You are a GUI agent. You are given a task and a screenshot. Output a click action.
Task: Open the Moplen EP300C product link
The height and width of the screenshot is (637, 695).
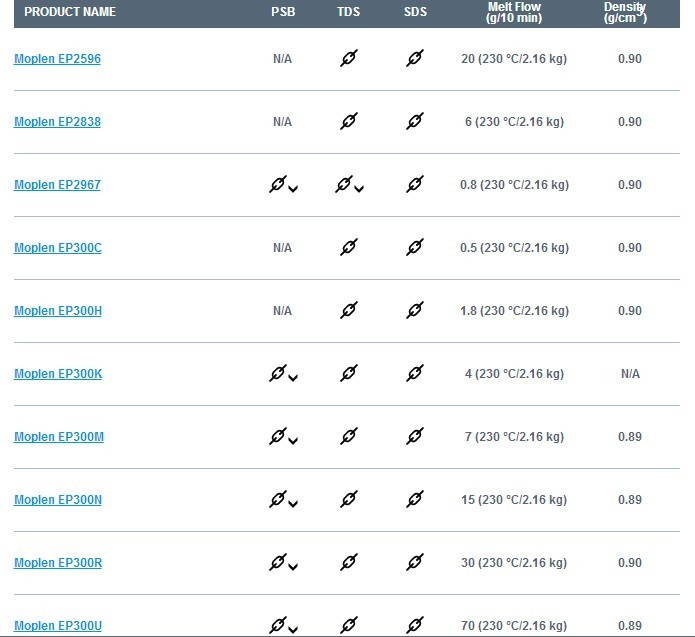(x=58, y=247)
